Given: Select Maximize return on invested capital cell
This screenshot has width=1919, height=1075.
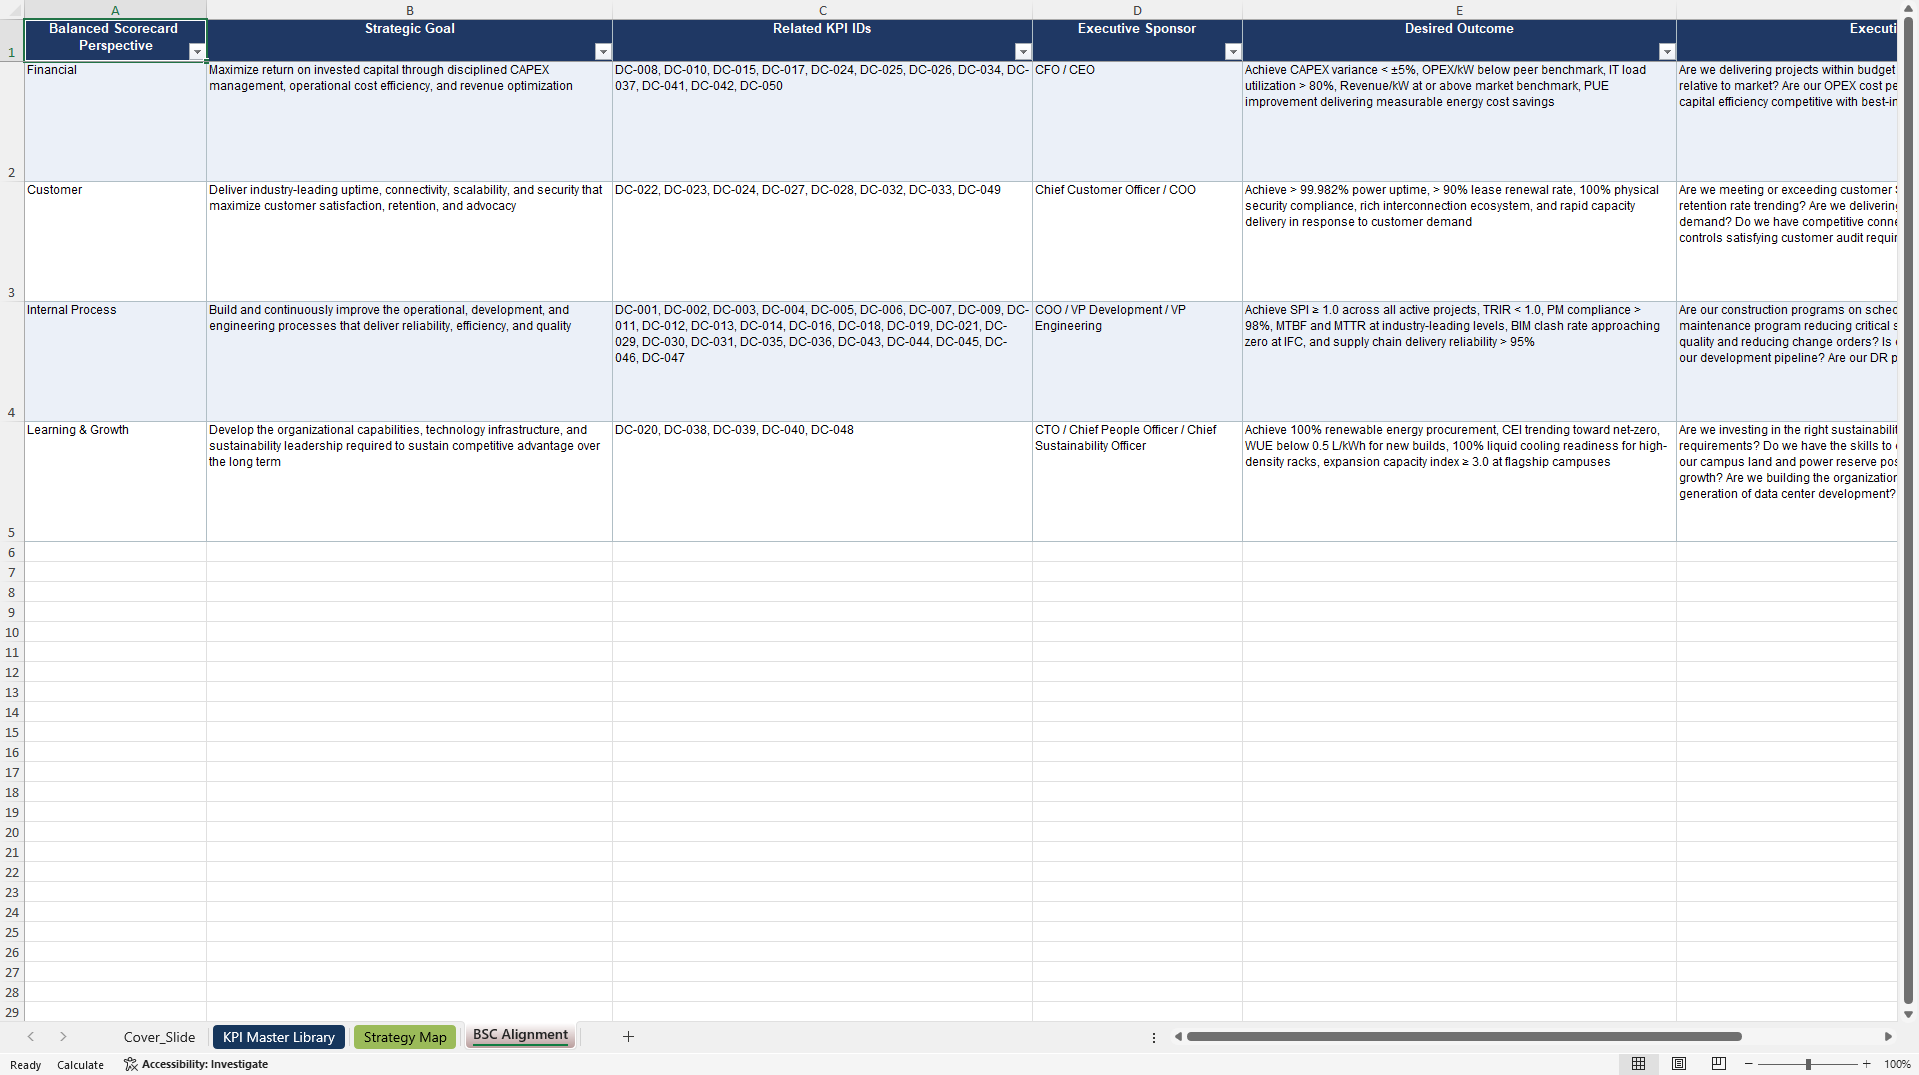Looking at the screenshot, I should click(409, 122).
